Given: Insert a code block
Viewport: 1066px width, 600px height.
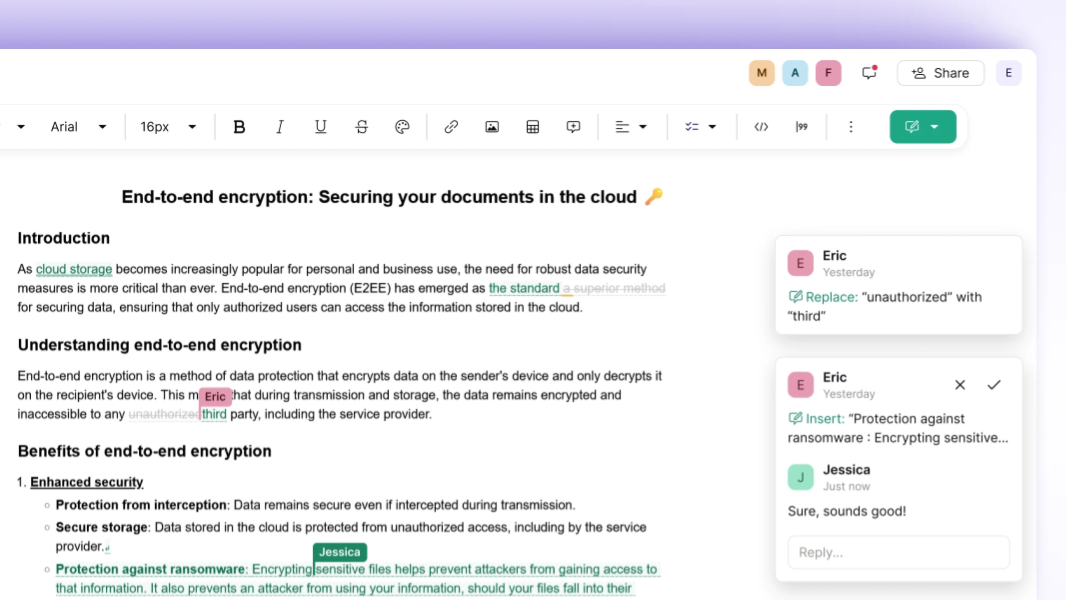Looking at the screenshot, I should [761, 127].
